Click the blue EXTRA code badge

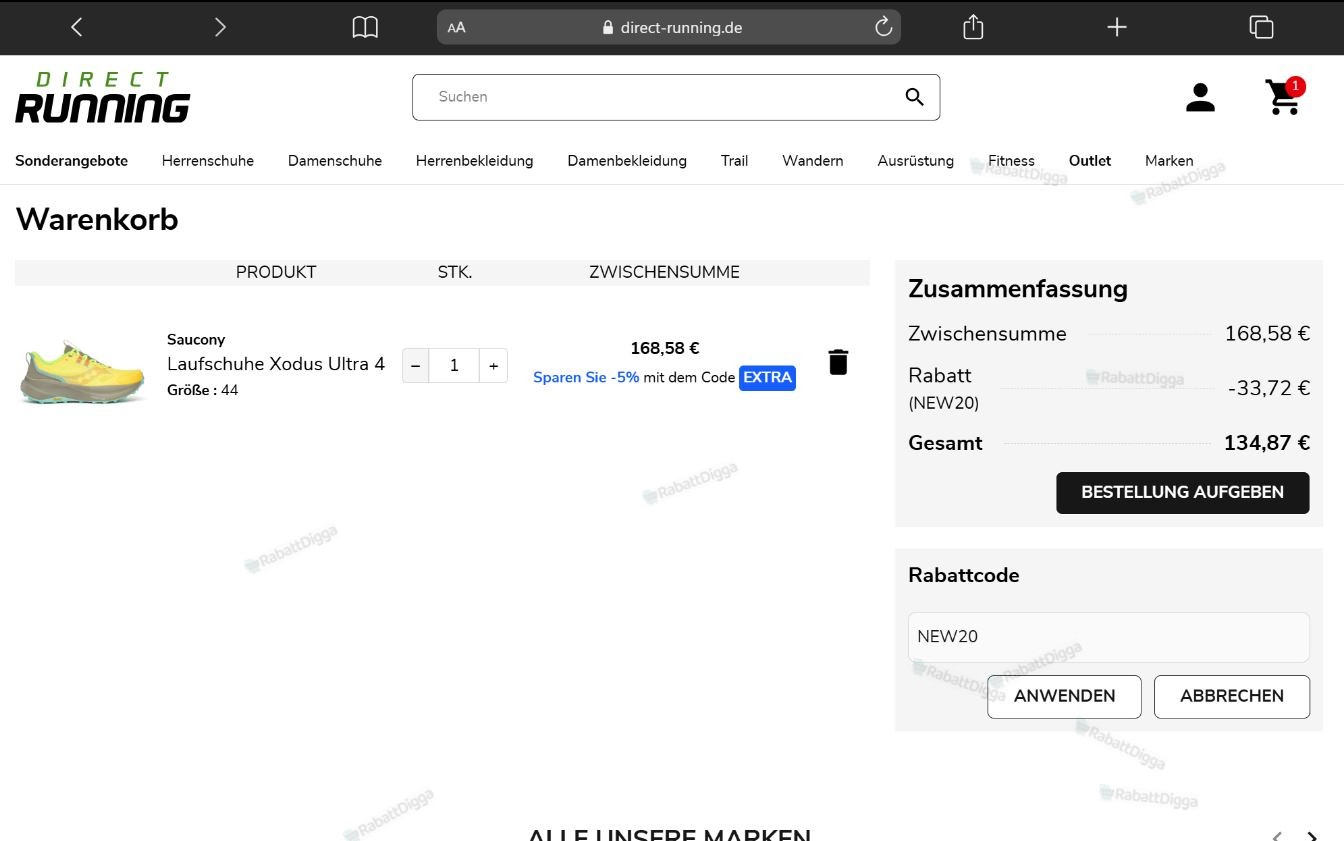[x=767, y=378]
